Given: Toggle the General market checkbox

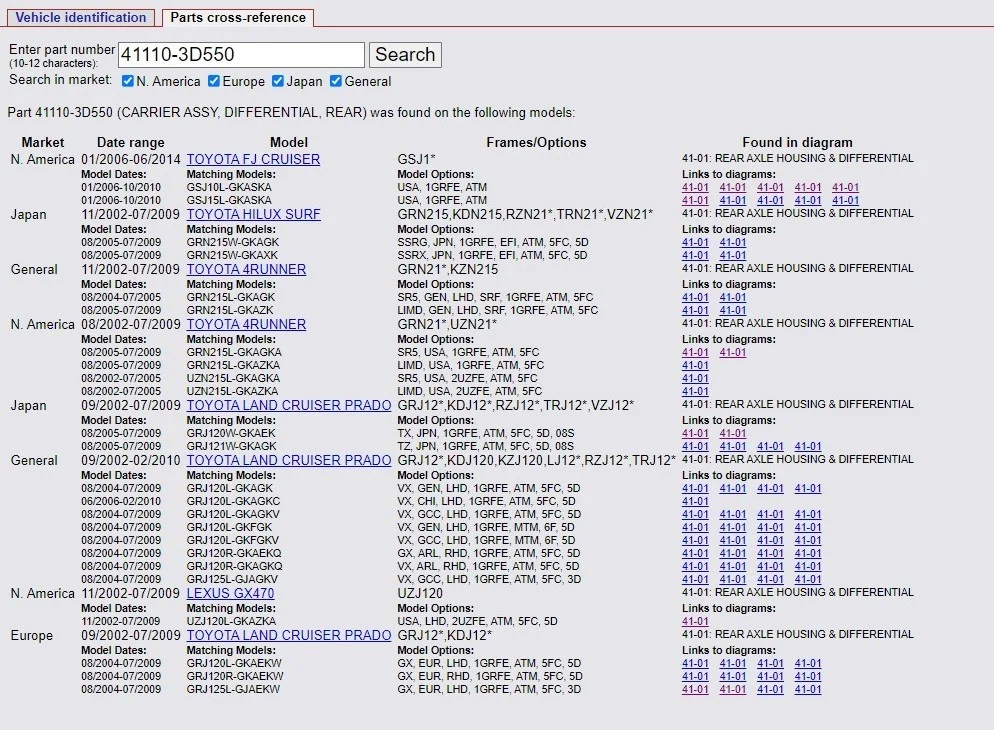Looking at the screenshot, I should (336, 81).
